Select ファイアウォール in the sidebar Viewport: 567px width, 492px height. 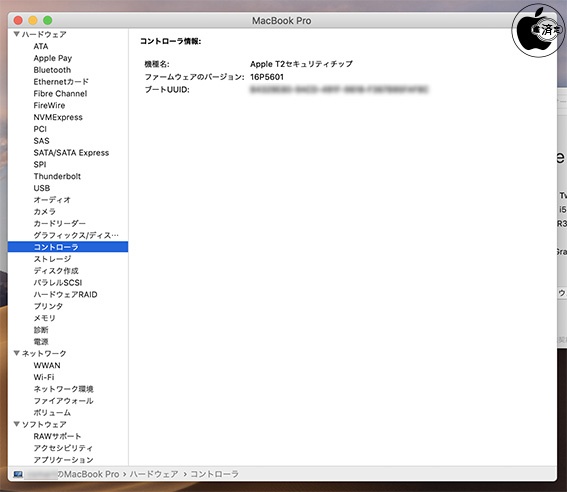coord(64,401)
